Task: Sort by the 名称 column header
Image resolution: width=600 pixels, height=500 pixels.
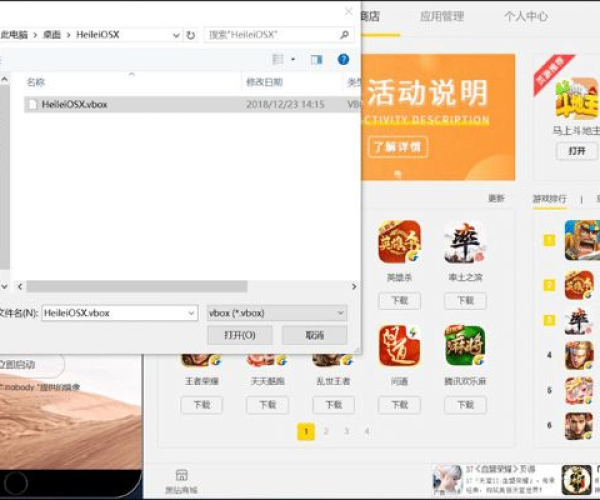Action: (x=36, y=82)
